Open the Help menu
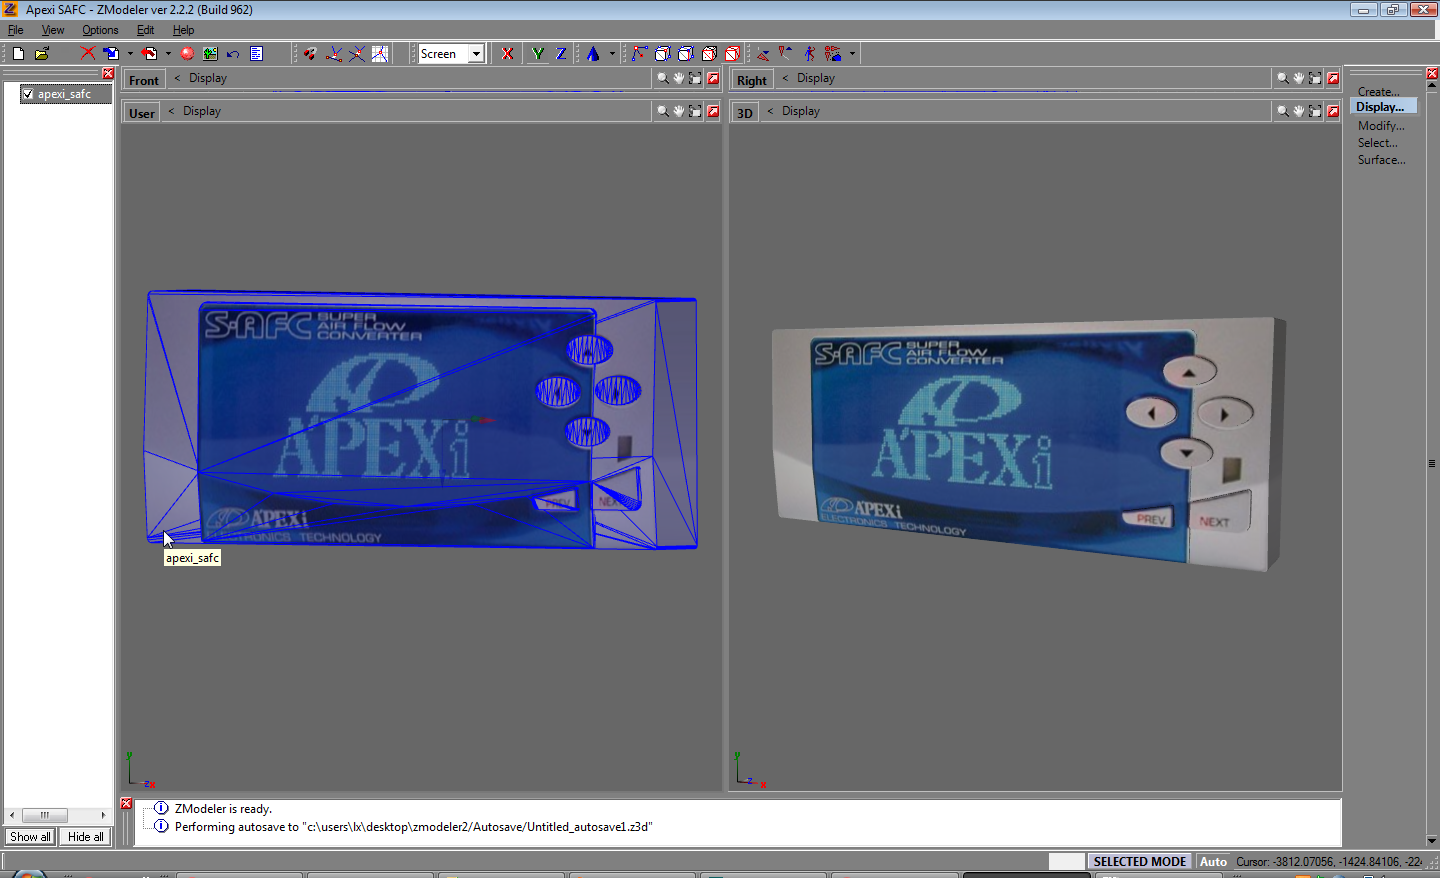This screenshot has width=1440, height=878. [183, 30]
